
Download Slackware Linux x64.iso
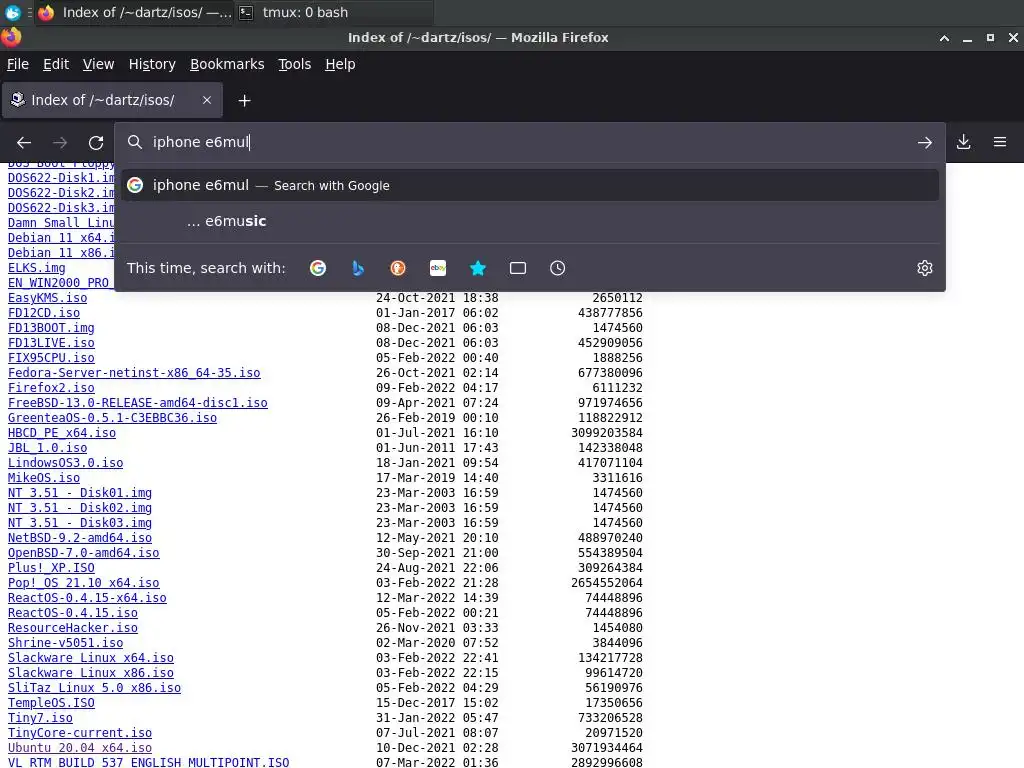pos(91,658)
